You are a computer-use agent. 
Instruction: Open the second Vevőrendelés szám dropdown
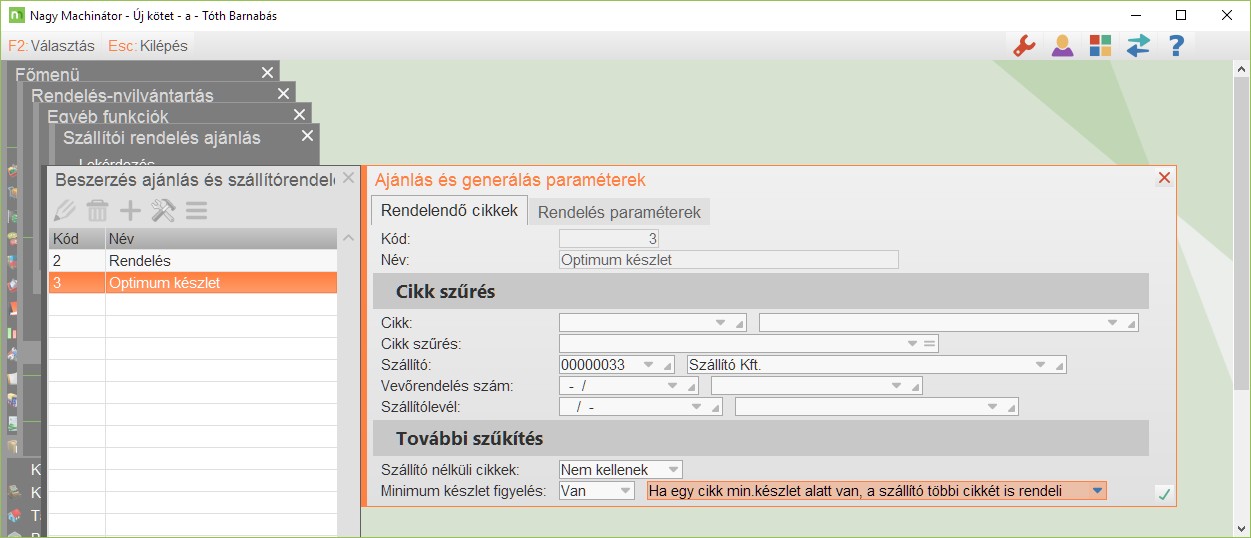[896, 386]
